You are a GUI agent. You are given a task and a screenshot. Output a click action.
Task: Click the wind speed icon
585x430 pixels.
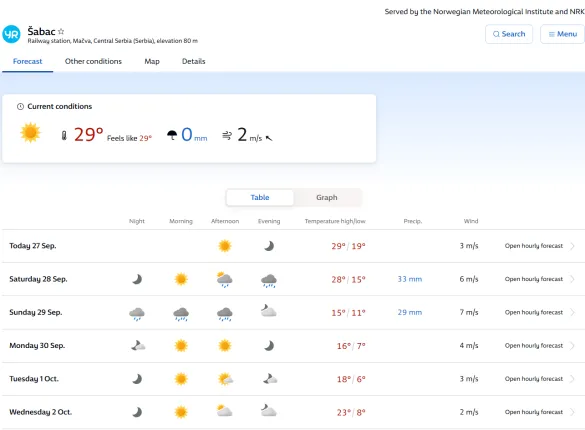click(x=227, y=135)
